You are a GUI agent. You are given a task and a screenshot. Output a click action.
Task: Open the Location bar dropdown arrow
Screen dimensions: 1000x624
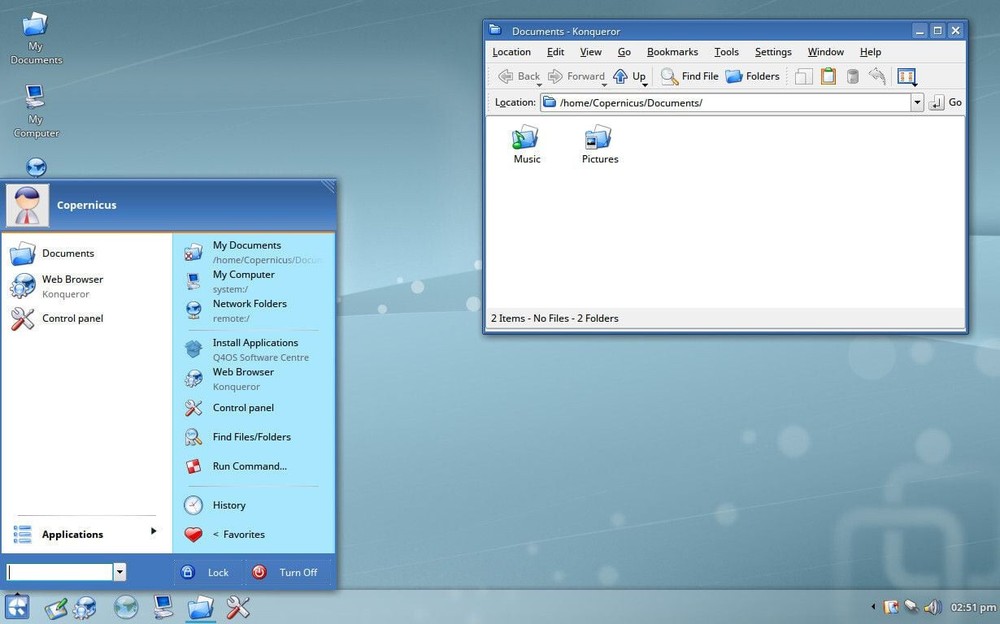pos(917,102)
